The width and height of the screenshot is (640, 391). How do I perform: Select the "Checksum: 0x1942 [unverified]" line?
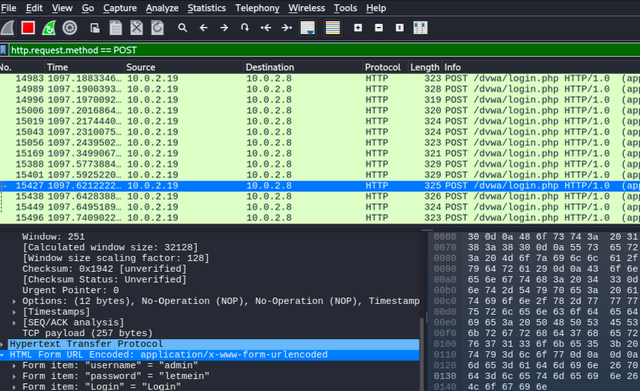pos(104,269)
